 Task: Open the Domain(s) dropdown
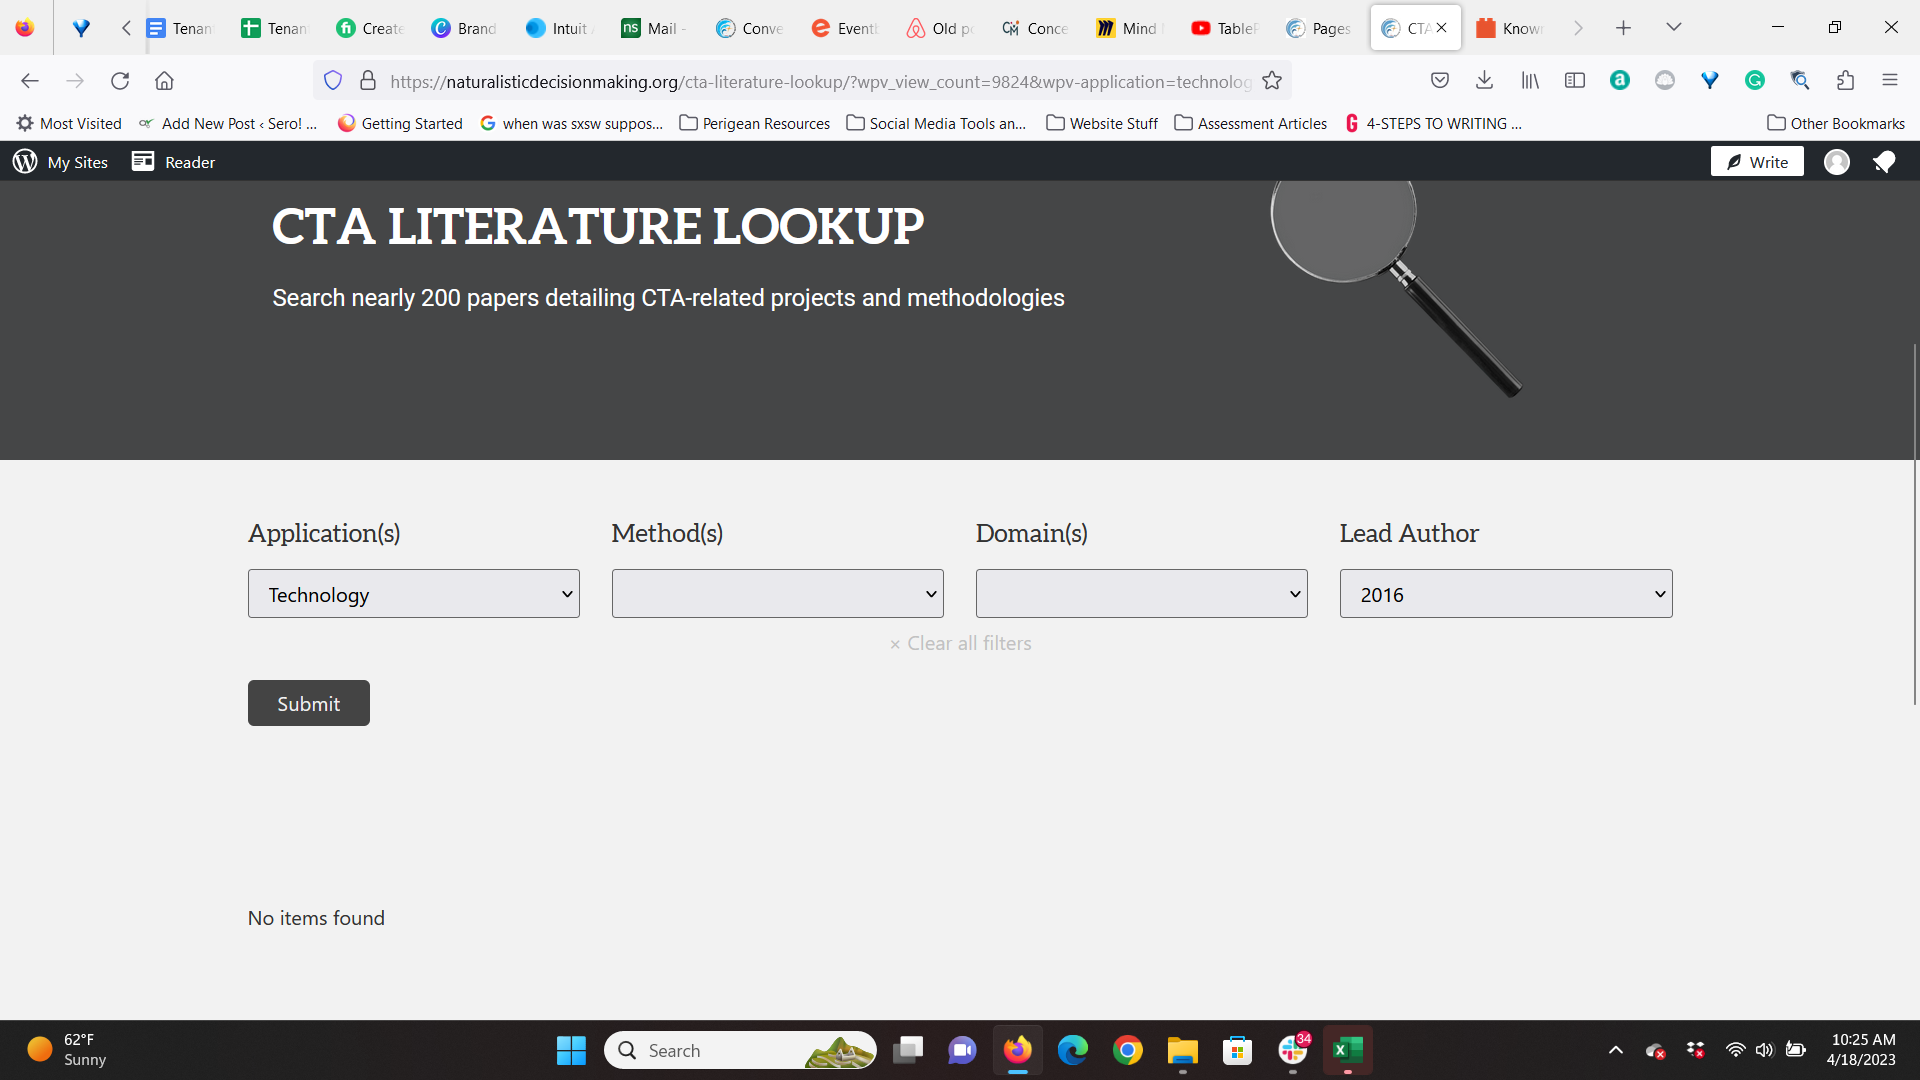click(x=1141, y=594)
